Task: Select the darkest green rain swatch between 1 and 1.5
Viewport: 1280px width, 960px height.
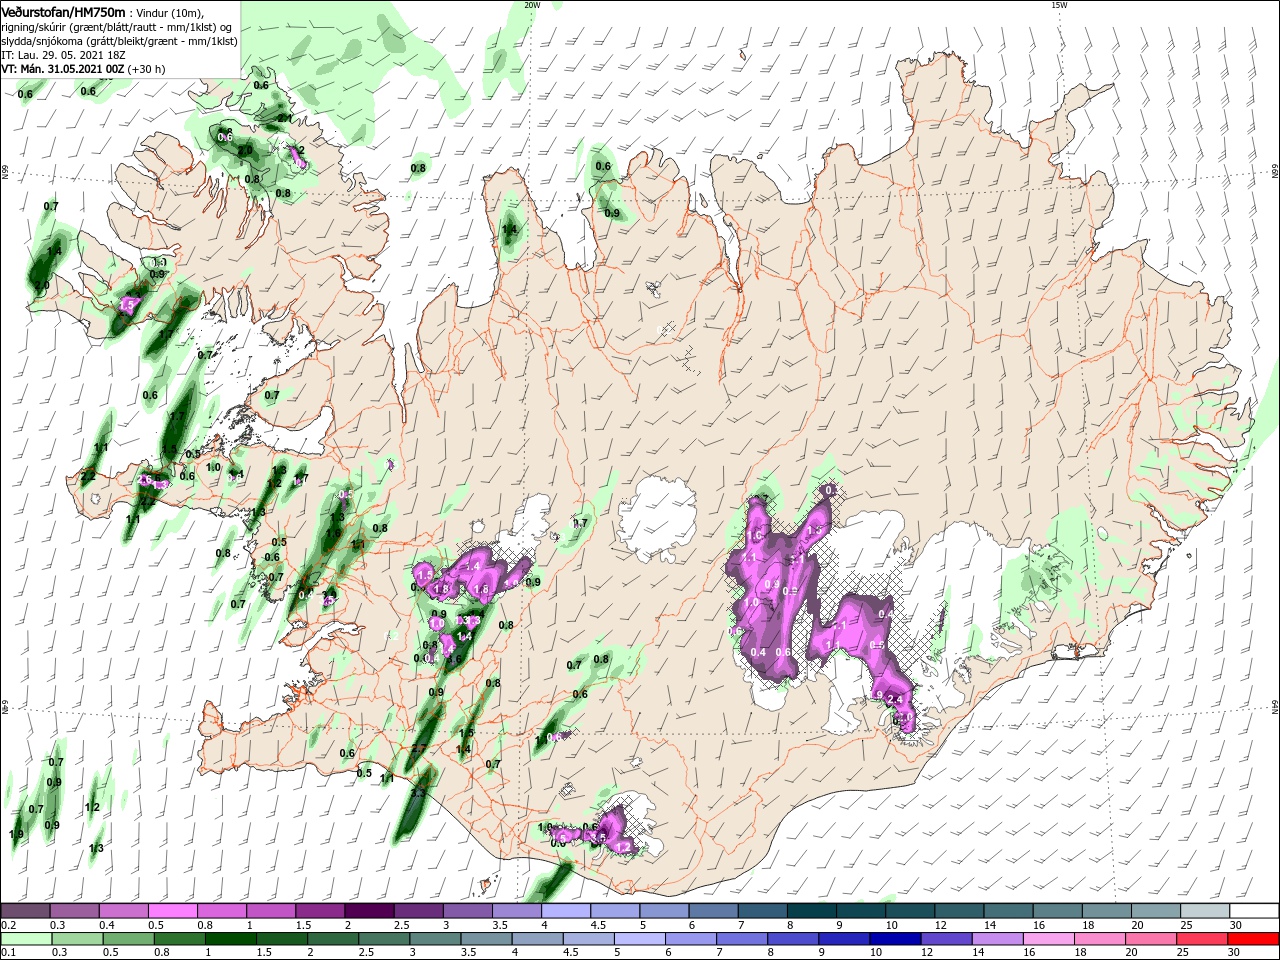Action: click(232, 938)
